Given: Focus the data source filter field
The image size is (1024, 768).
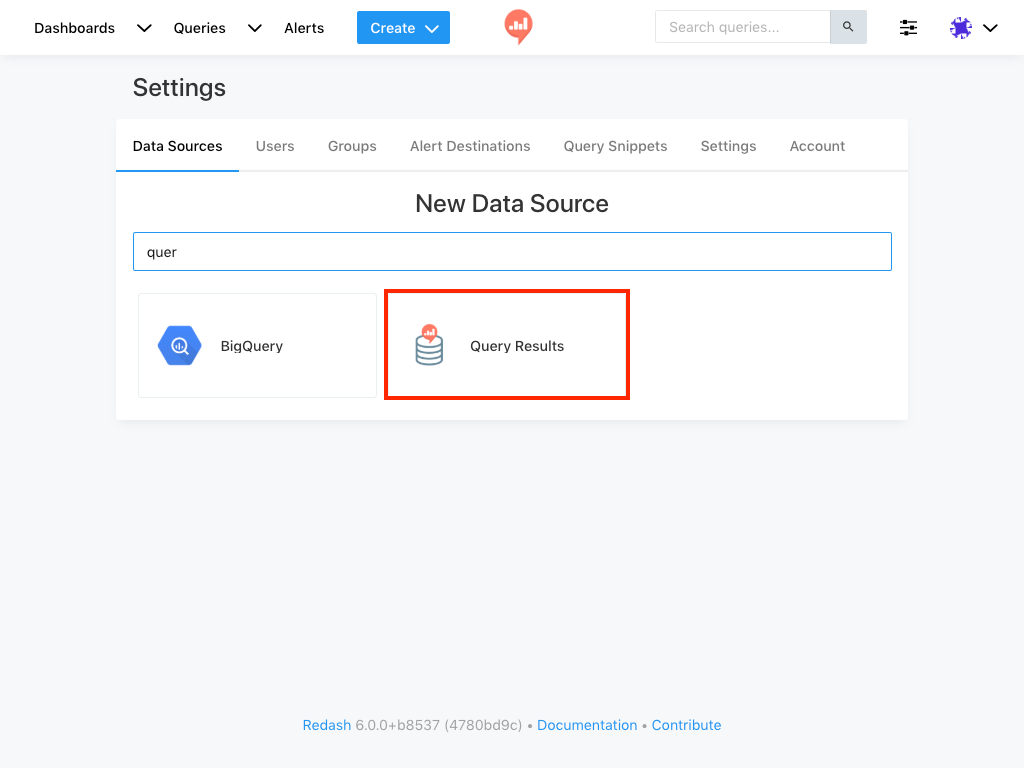Looking at the screenshot, I should click(512, 252).
